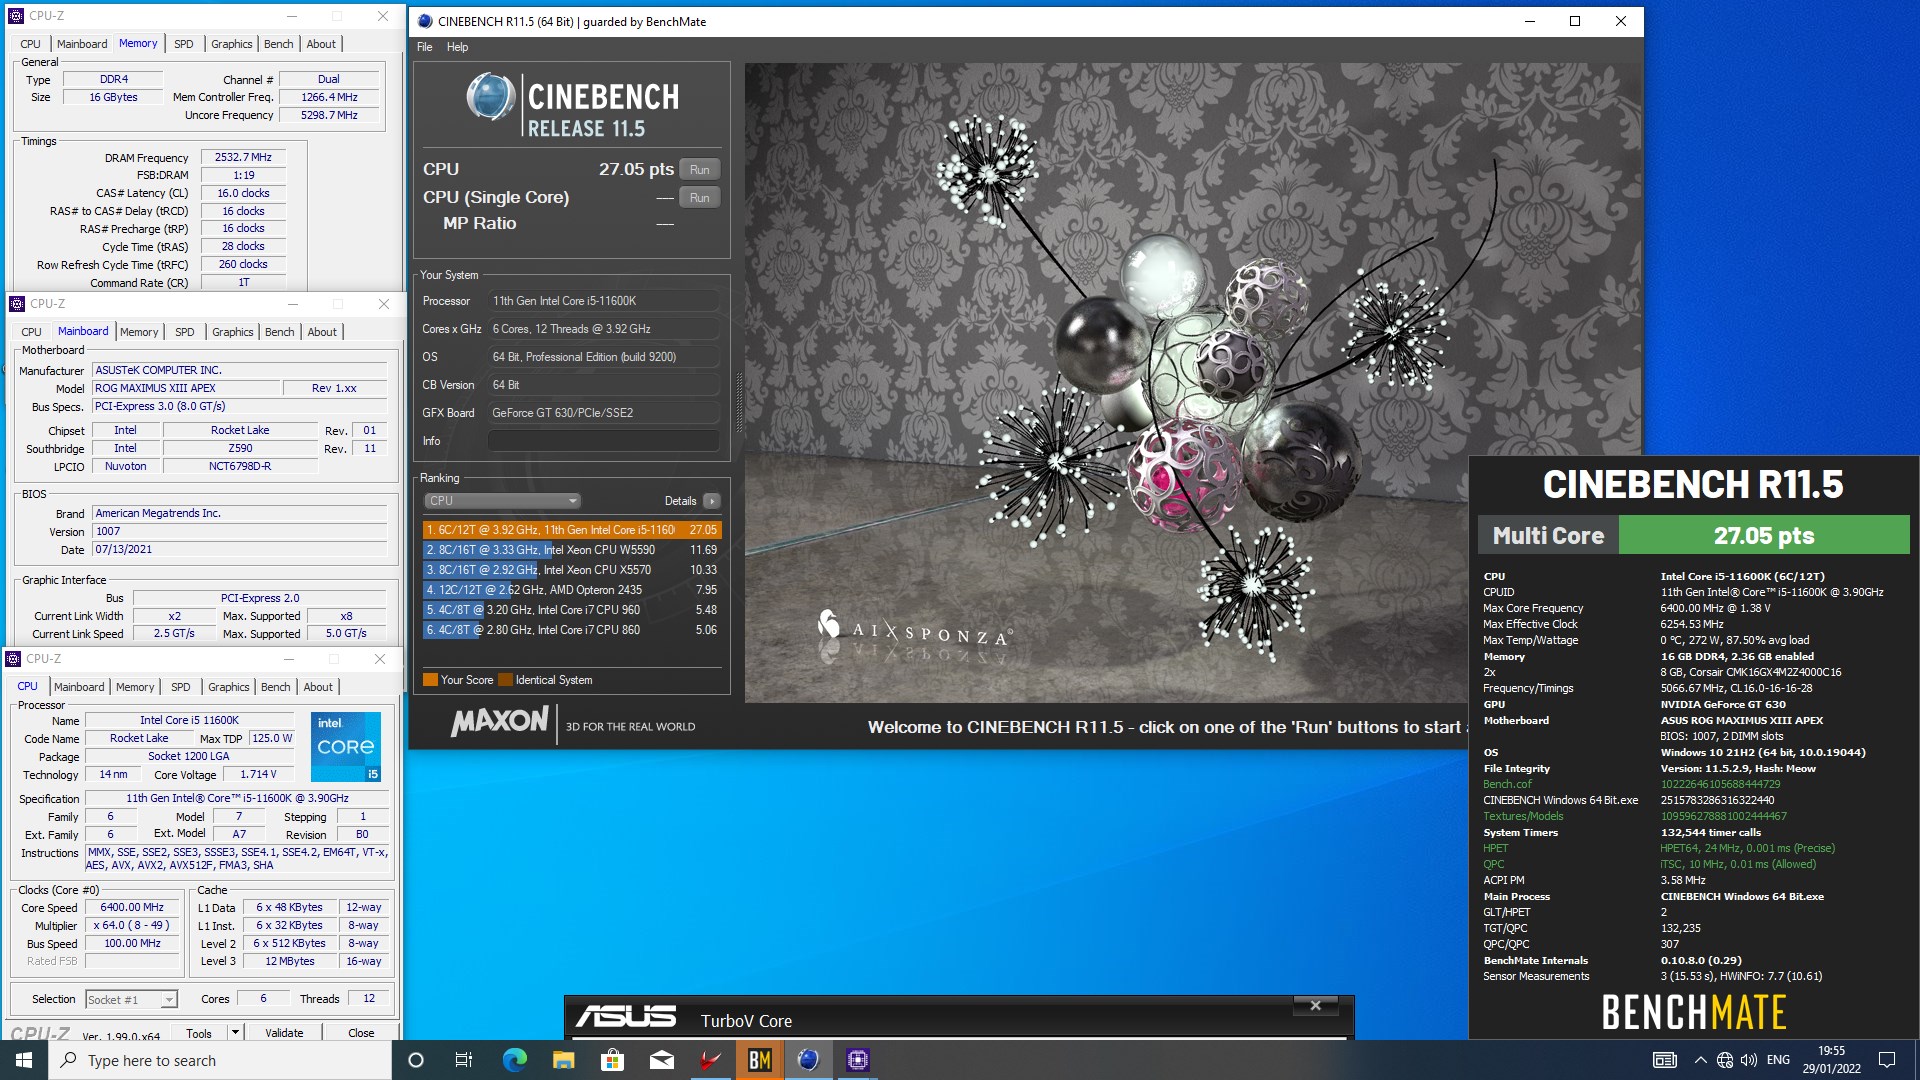
Task: Select ranking row Intel Core i7 CPU 960
Action: point(572,610)
